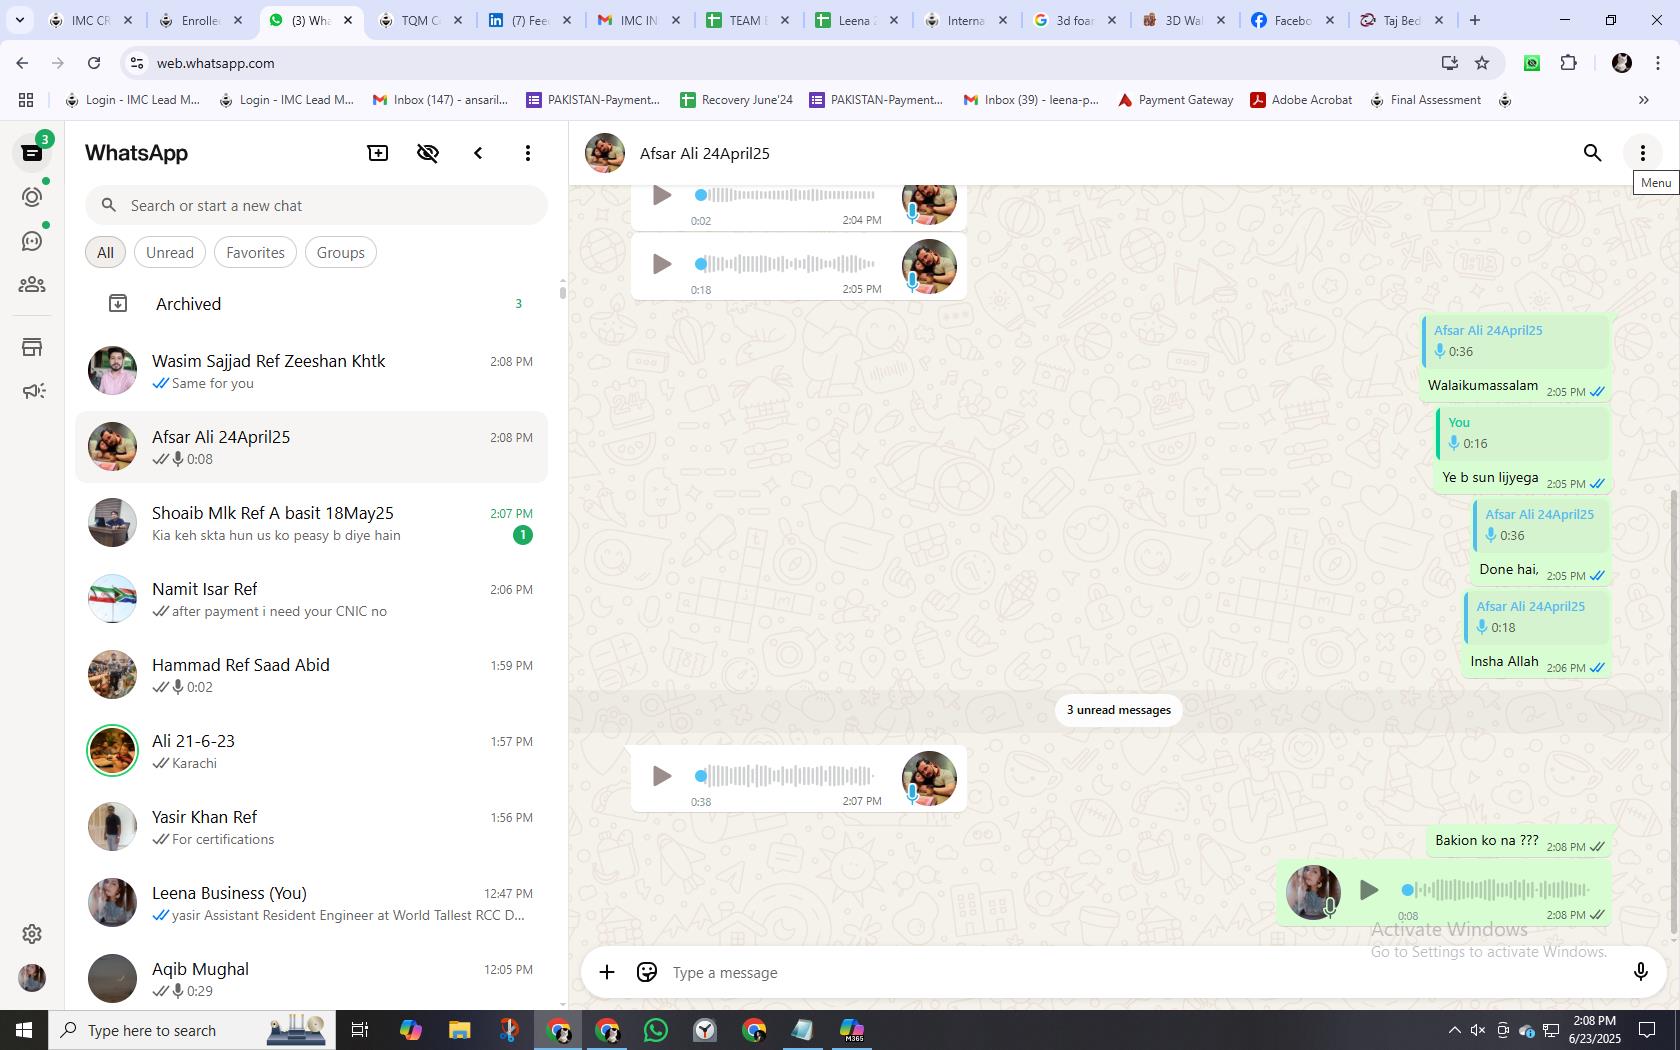Open chat Leena Business (You)

tap(312, 903)
